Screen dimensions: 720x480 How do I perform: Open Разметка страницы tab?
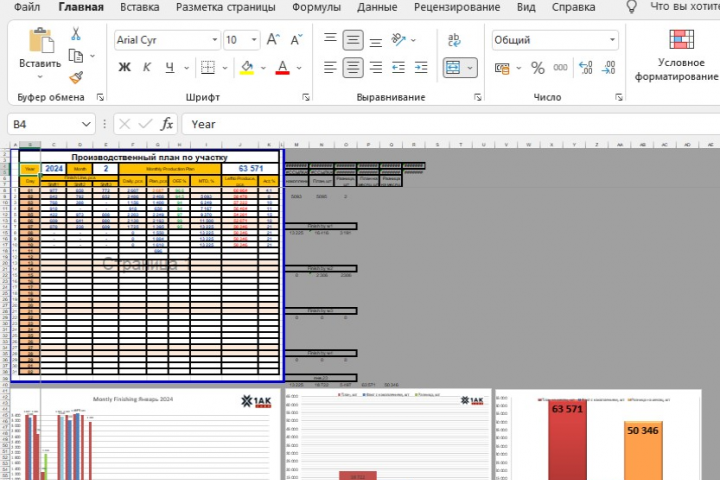coord(225,7)
